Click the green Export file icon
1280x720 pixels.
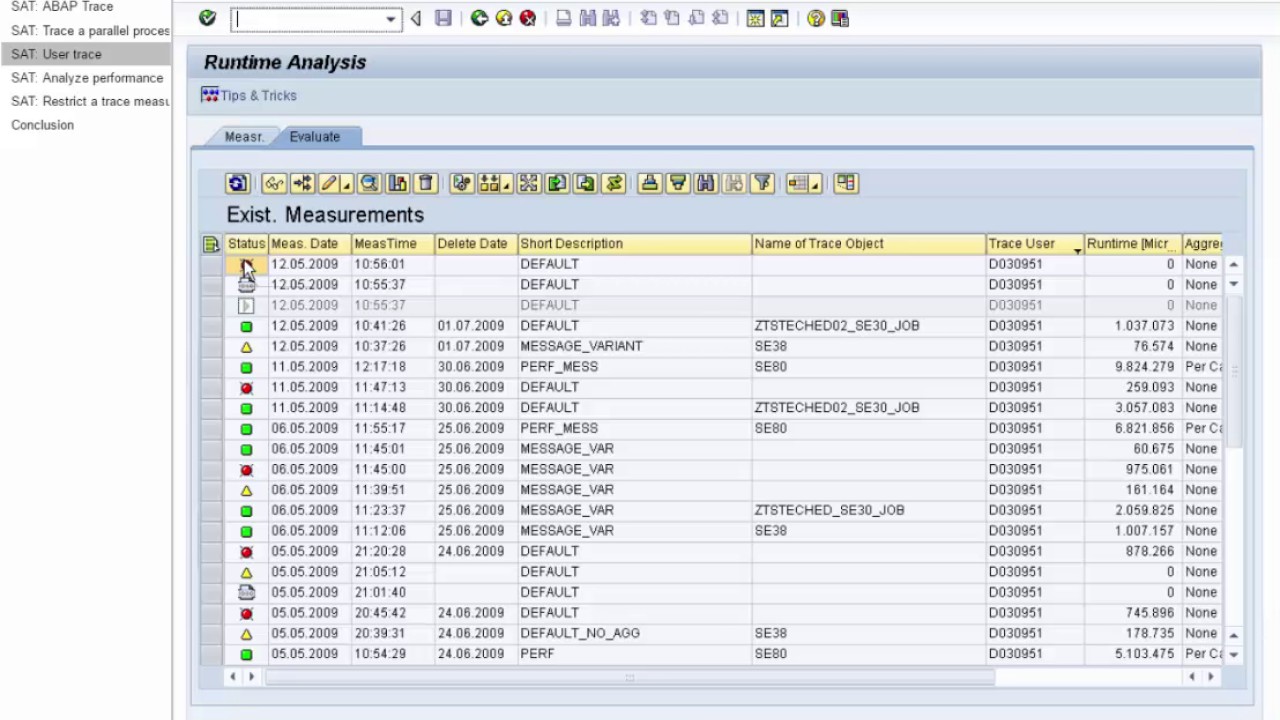(x=557, y=183)
